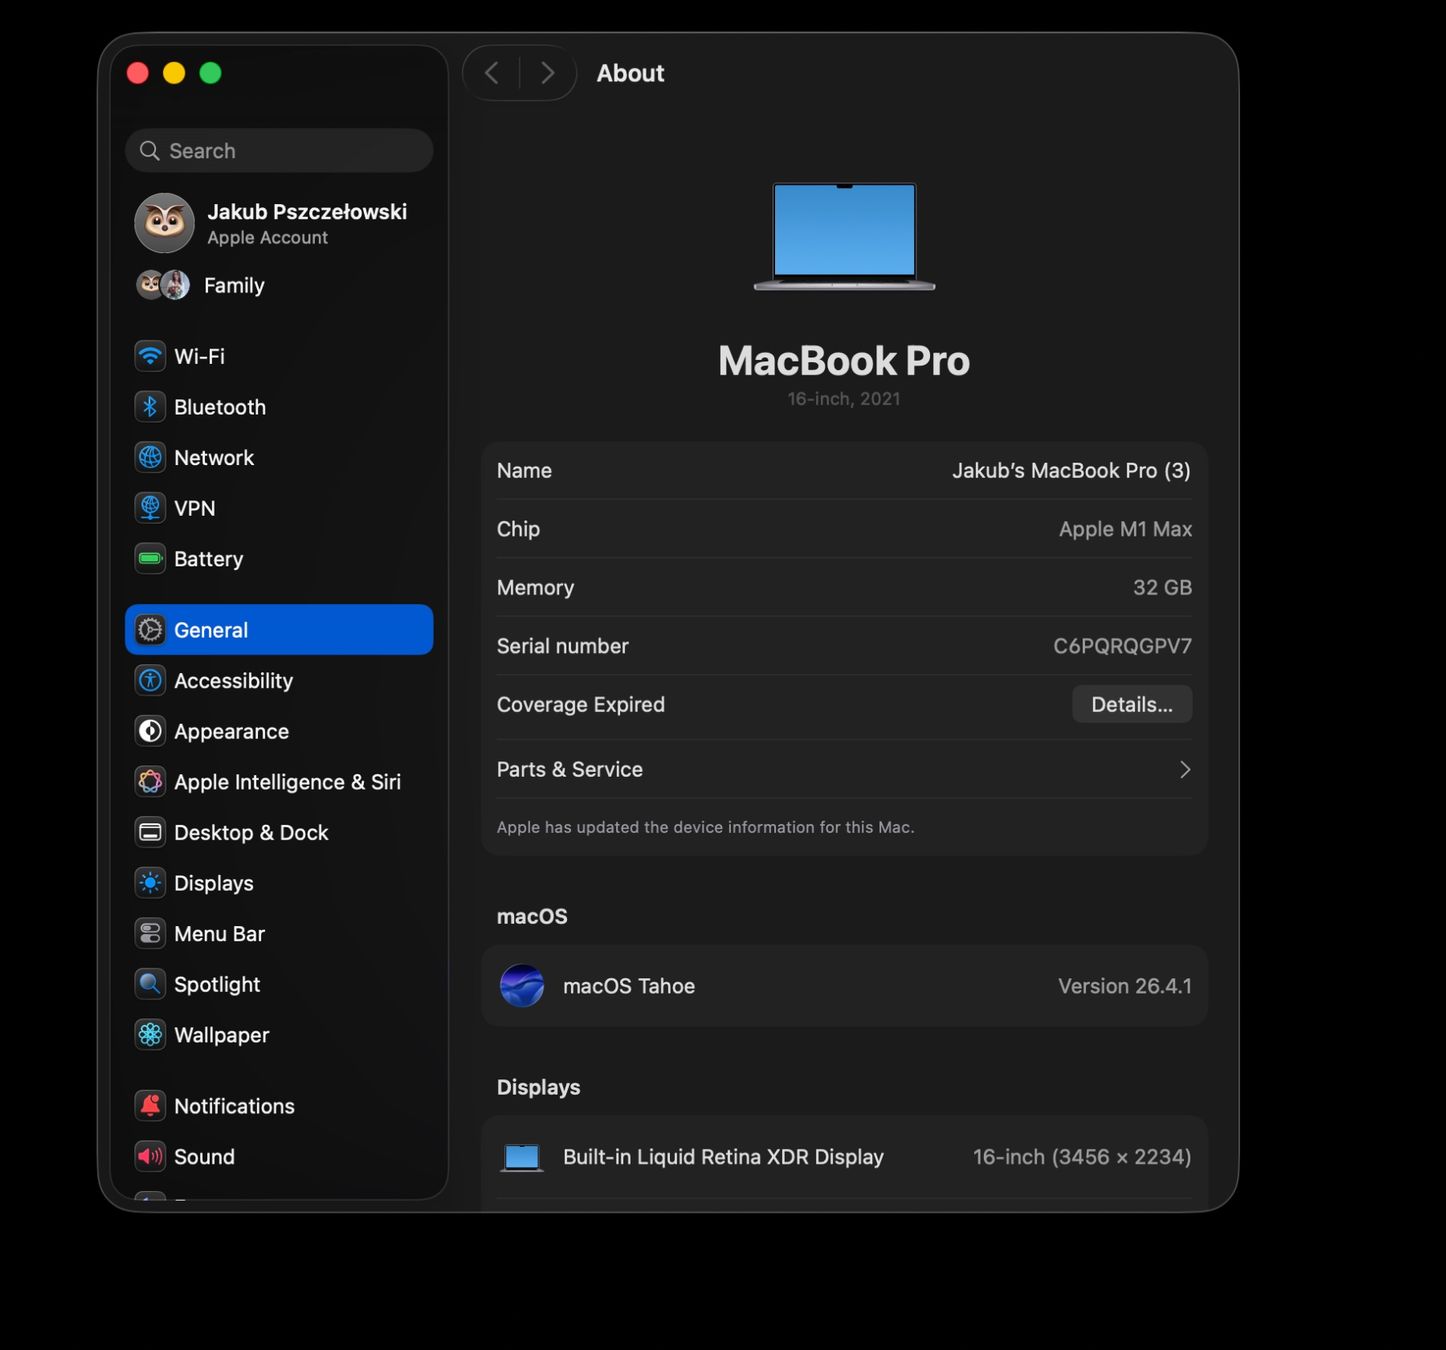
Task: Click the 16-inch (3456 × 2234) resolution
Action: tap(1082, 1157)
